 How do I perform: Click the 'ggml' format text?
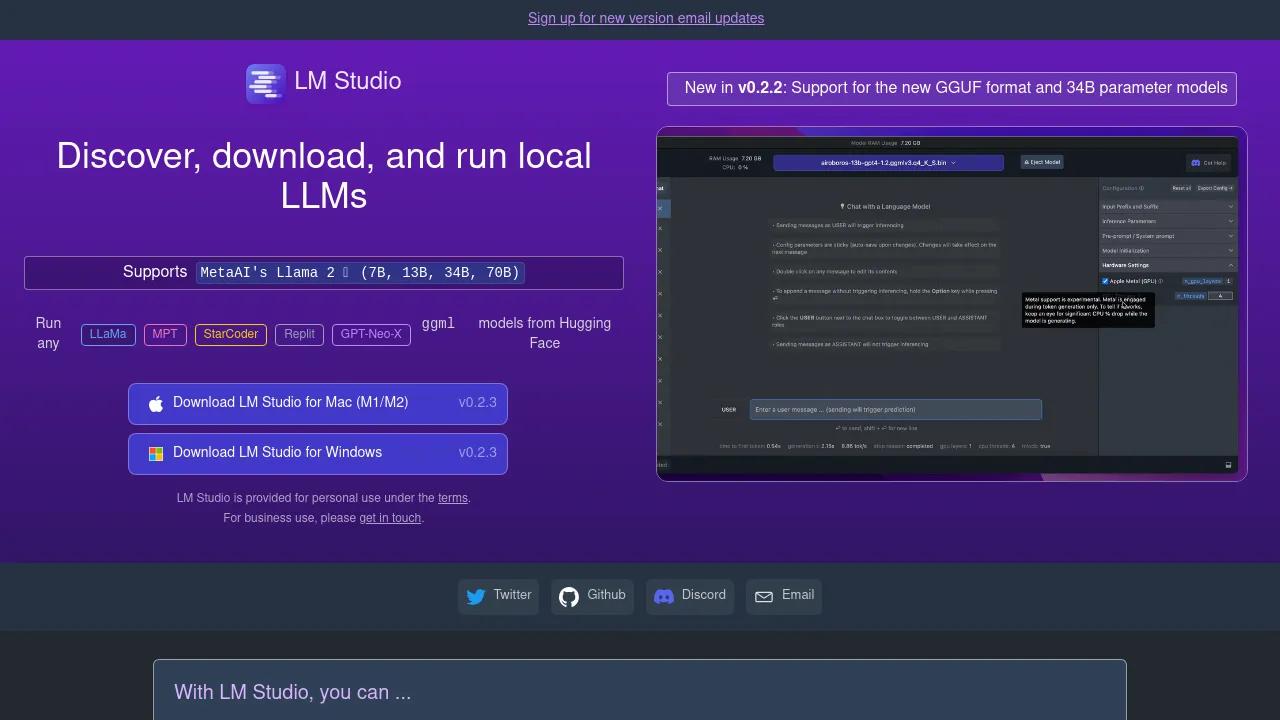tap(438, 324)
